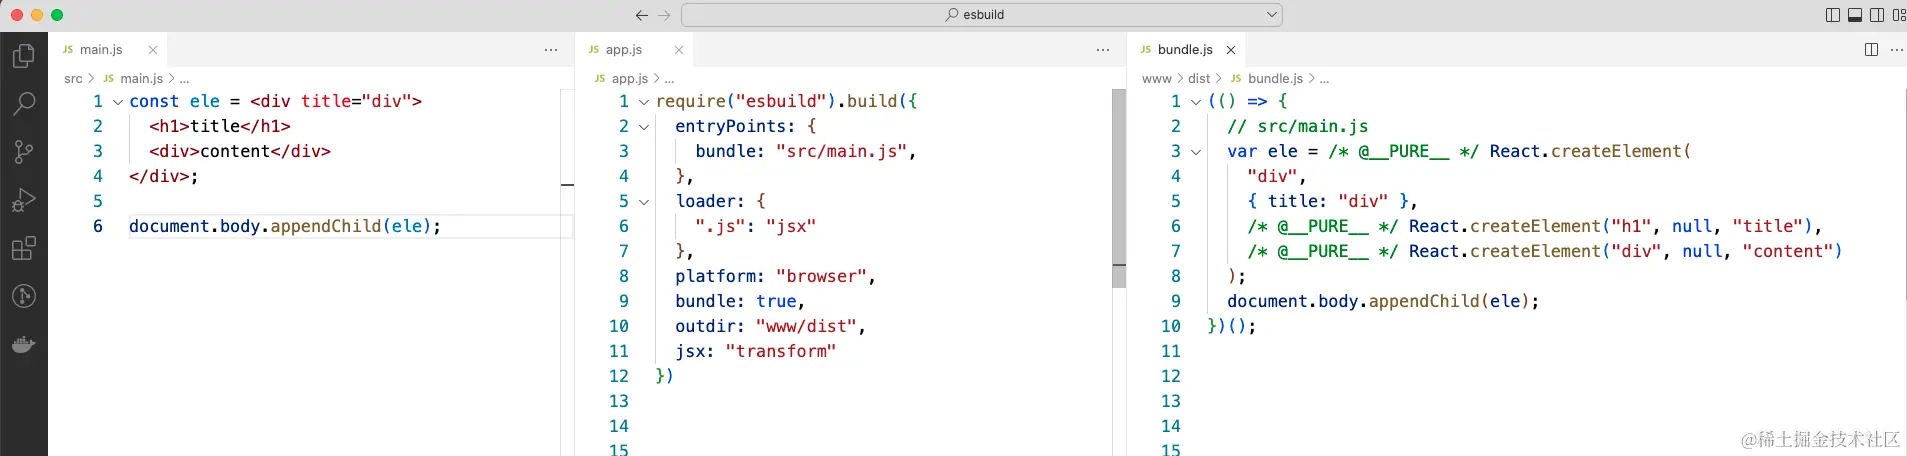Click the www breadcrumb in bundle.js

pyautogui.click(x=1156, y=78)
